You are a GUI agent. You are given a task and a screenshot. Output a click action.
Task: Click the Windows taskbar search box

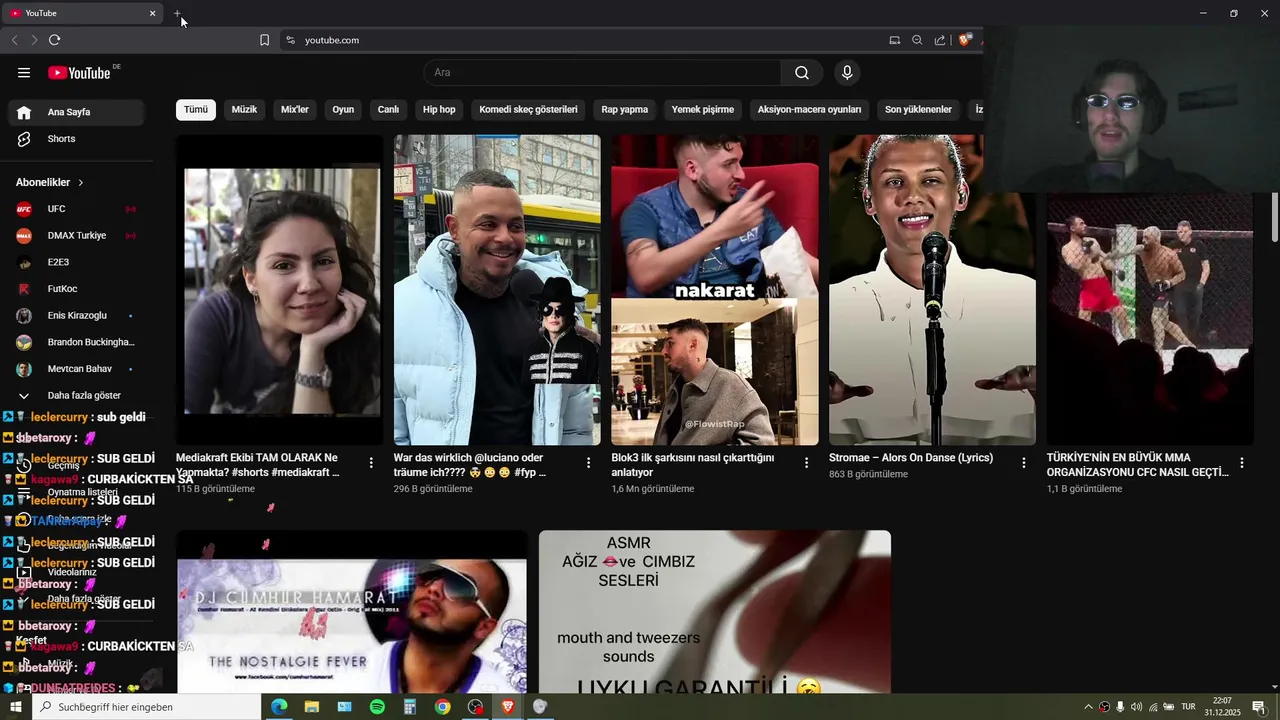146,707
